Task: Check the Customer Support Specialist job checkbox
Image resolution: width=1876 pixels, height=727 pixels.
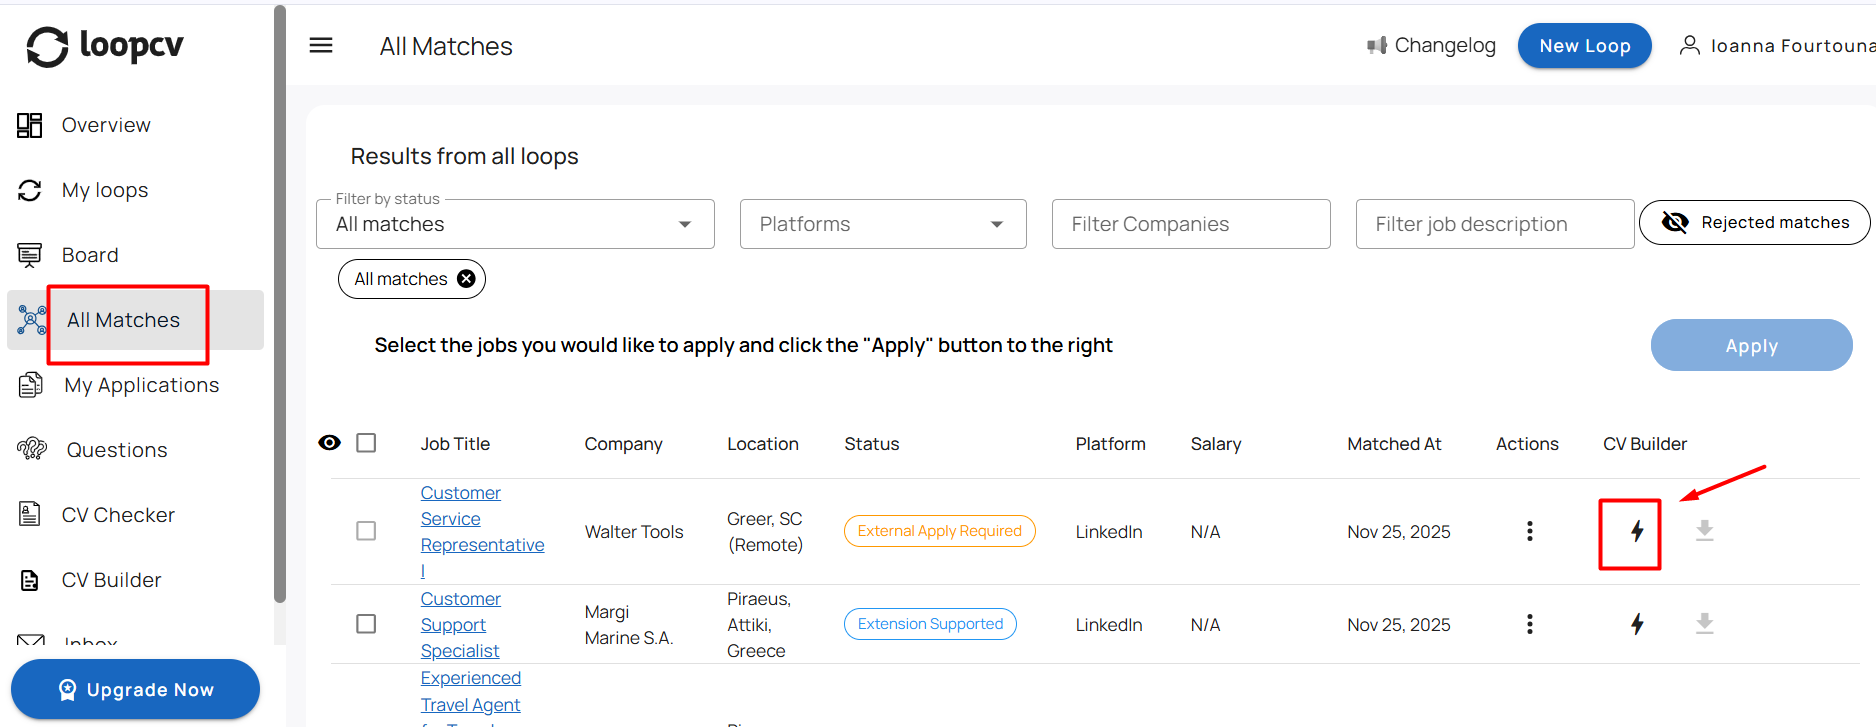Action: point(366,624)
